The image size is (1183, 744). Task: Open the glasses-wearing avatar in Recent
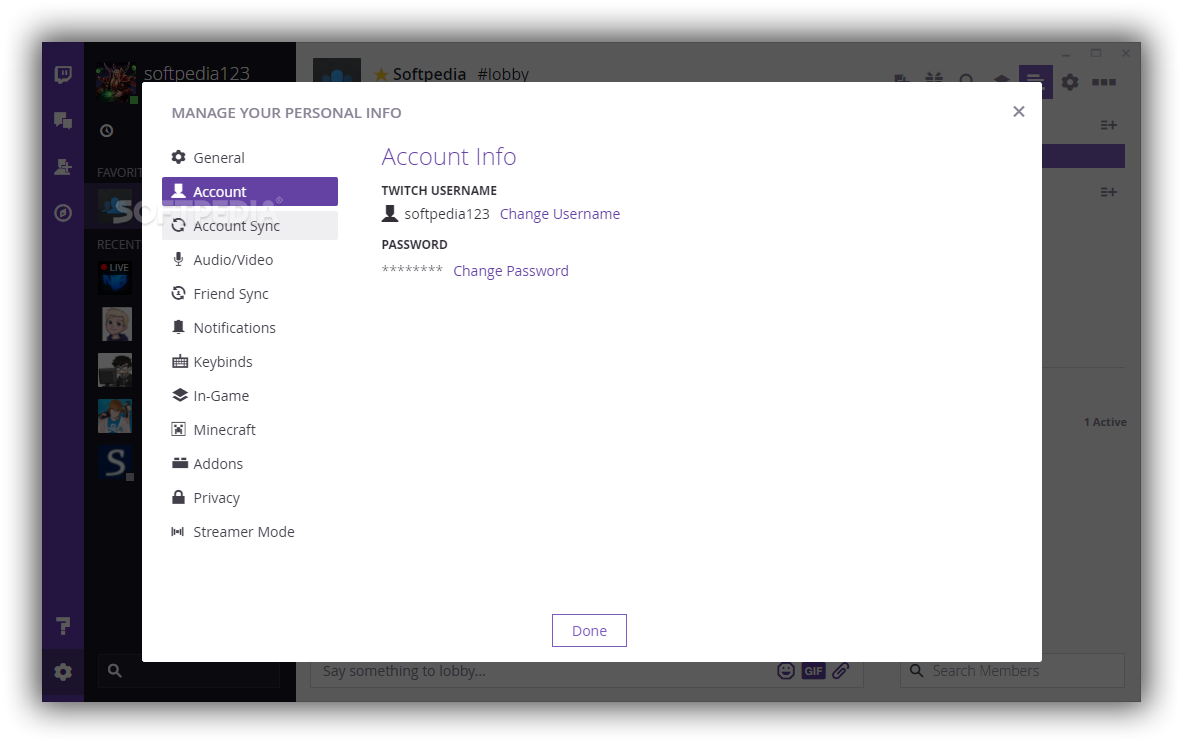click(x=115, y=370)
